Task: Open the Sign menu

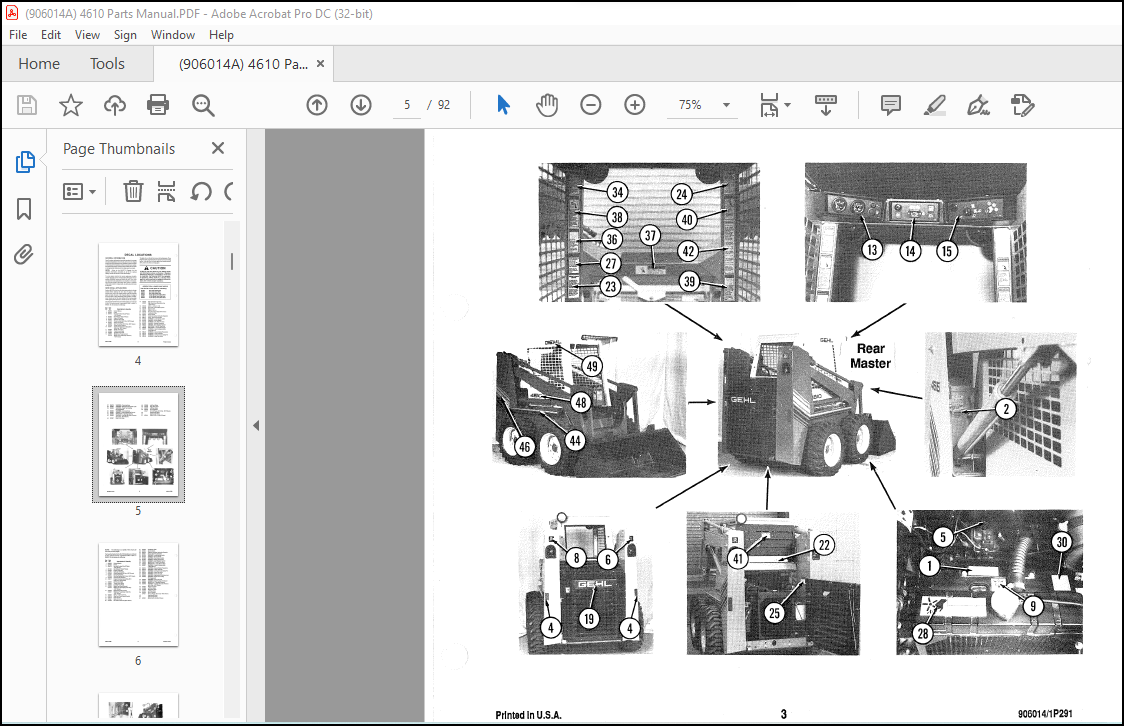Action: pos(125,34)
